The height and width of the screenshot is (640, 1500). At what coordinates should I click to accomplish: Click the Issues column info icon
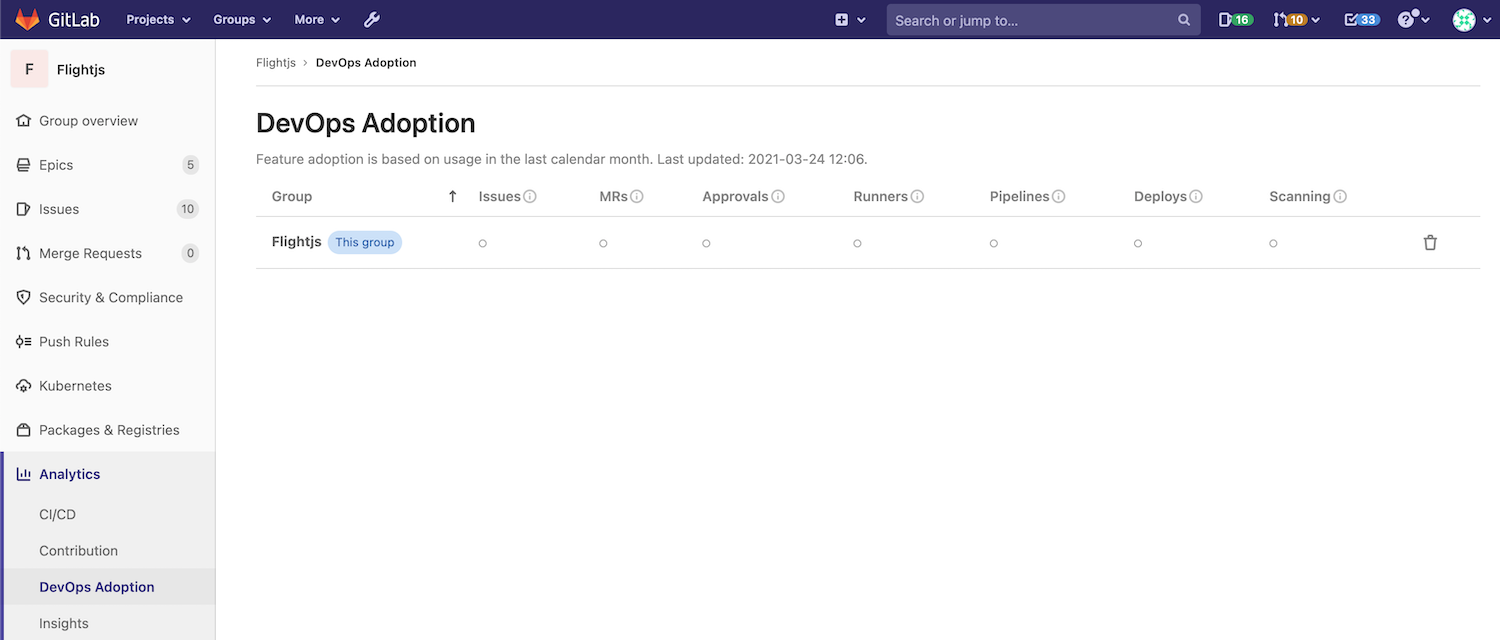[530, 196]
